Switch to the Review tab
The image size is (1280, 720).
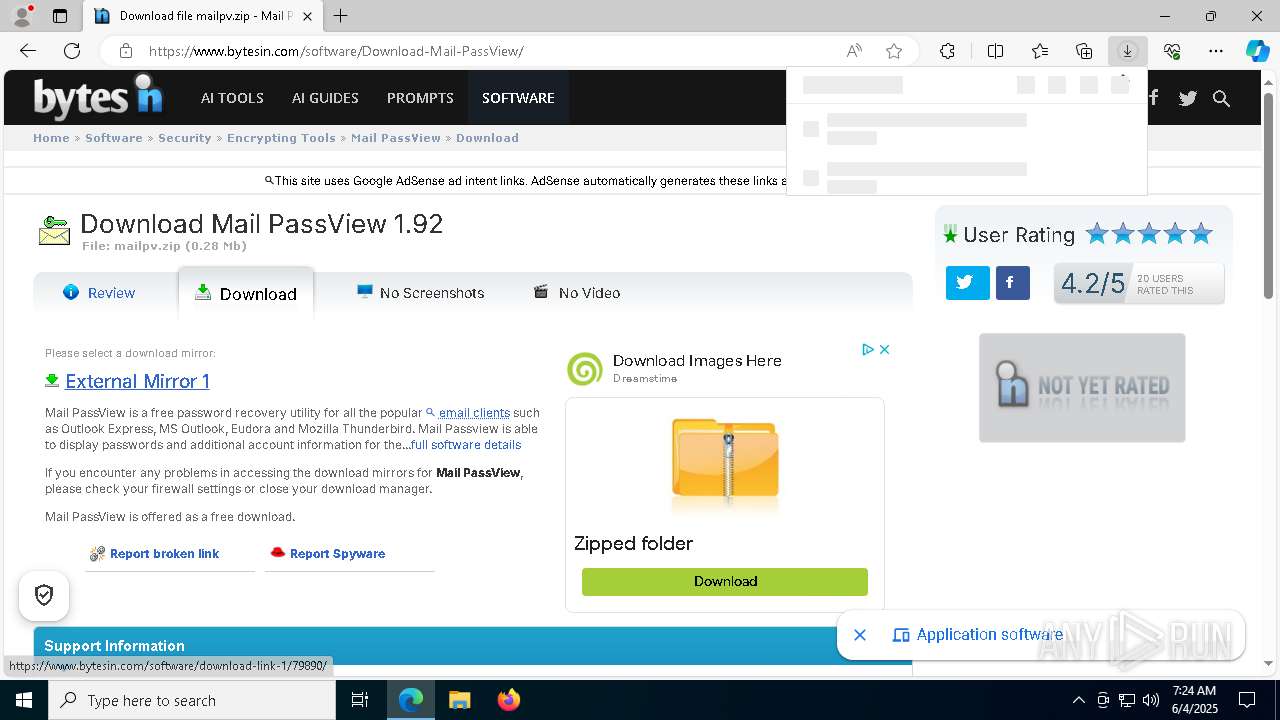tap(99, 293)
